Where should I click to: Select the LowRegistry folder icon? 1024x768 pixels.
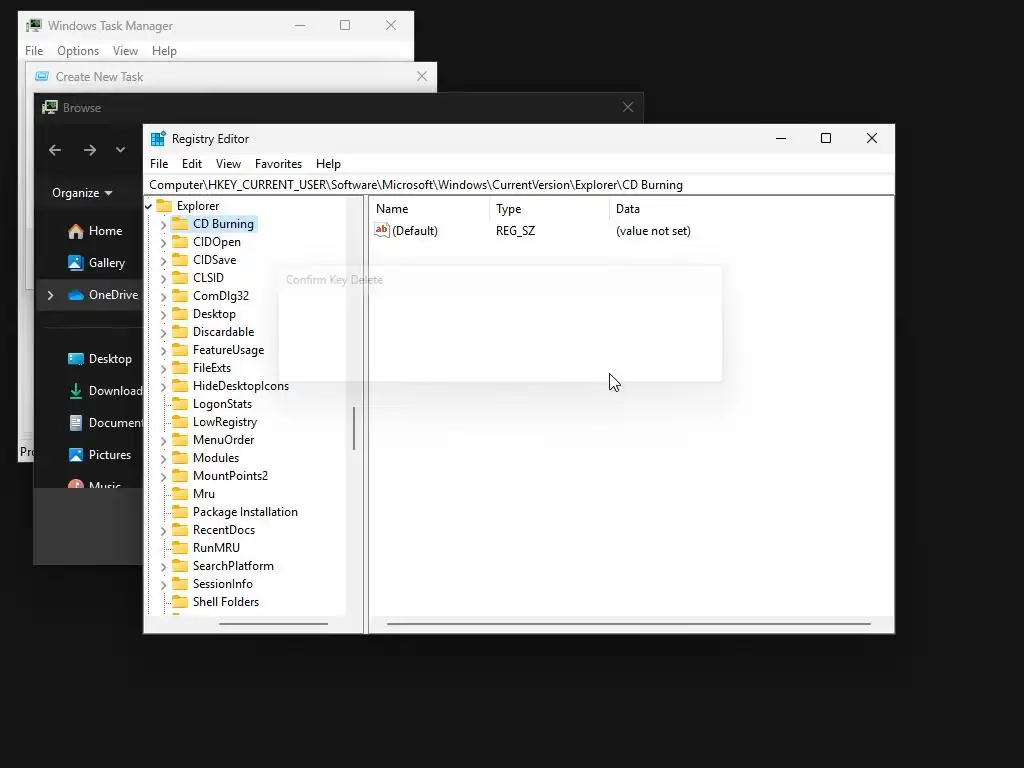[x=180, y=422]
